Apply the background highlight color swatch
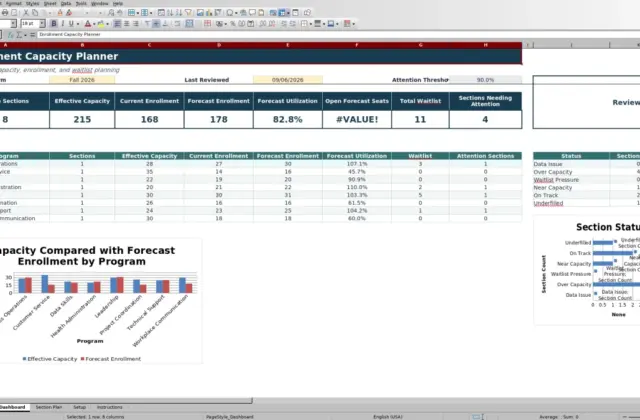Viewport: 640px width, 420px height. (x=101, y=24)
